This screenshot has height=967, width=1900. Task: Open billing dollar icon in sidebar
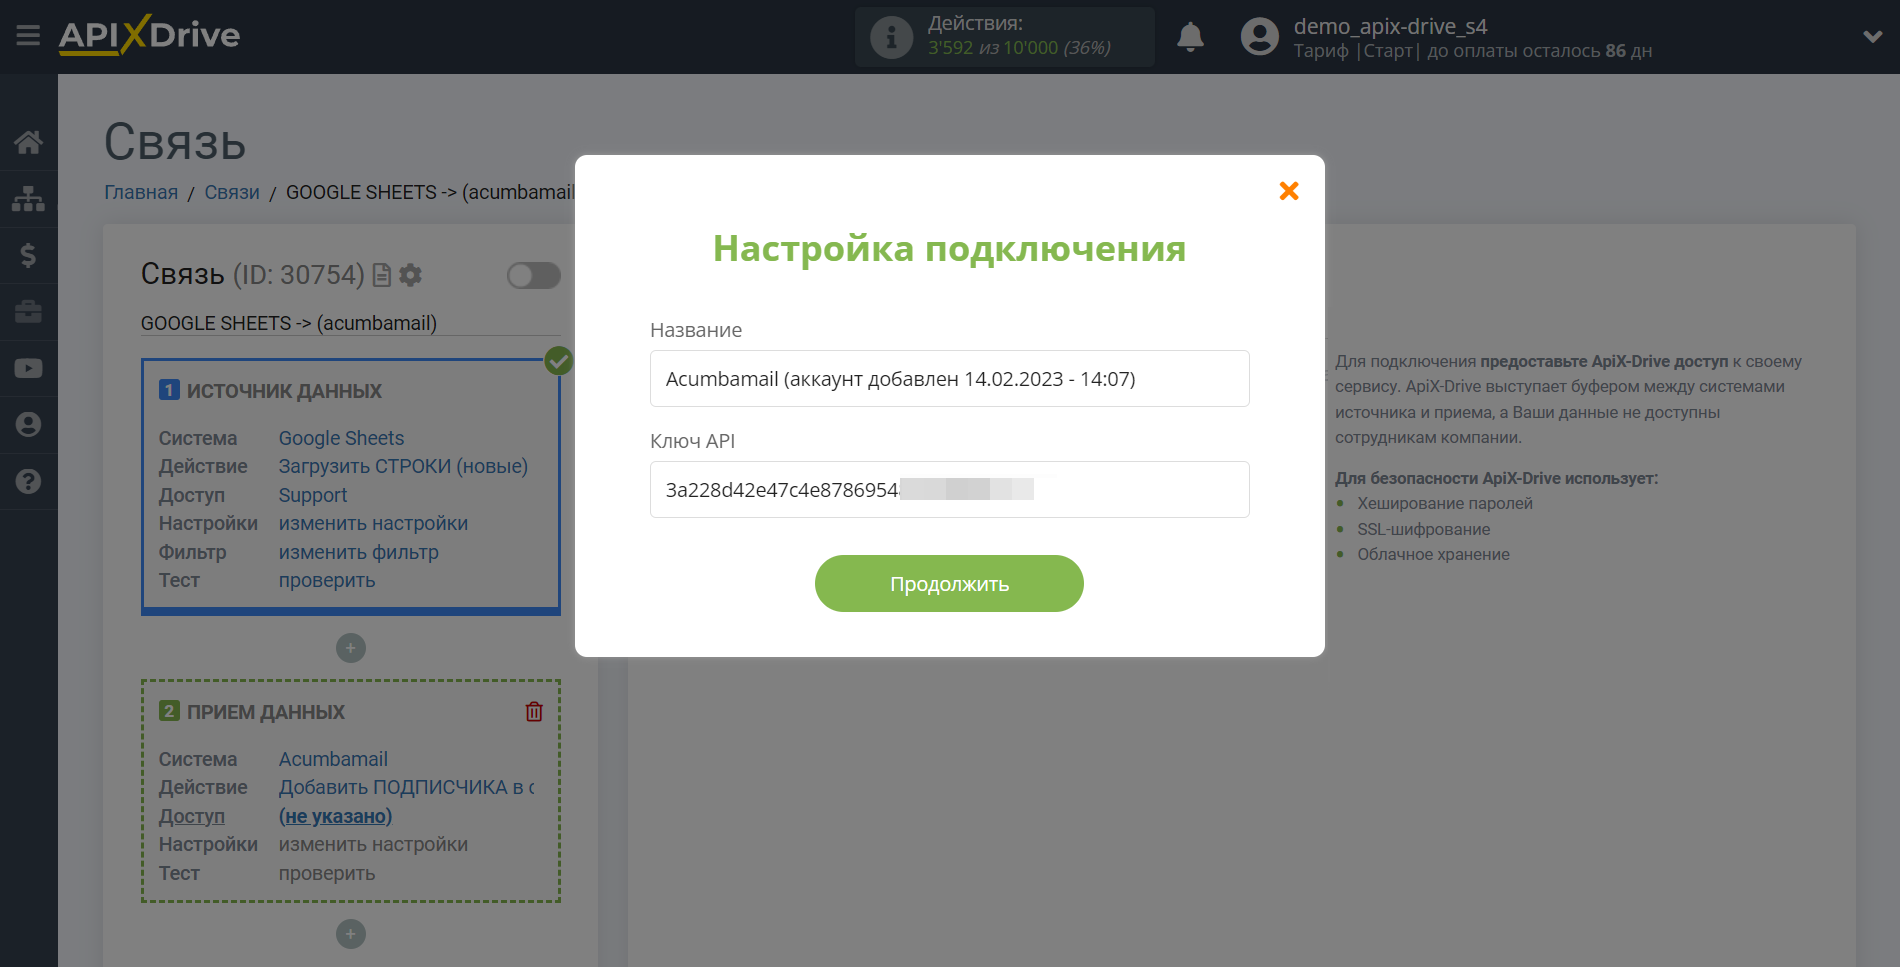[28, 255]
